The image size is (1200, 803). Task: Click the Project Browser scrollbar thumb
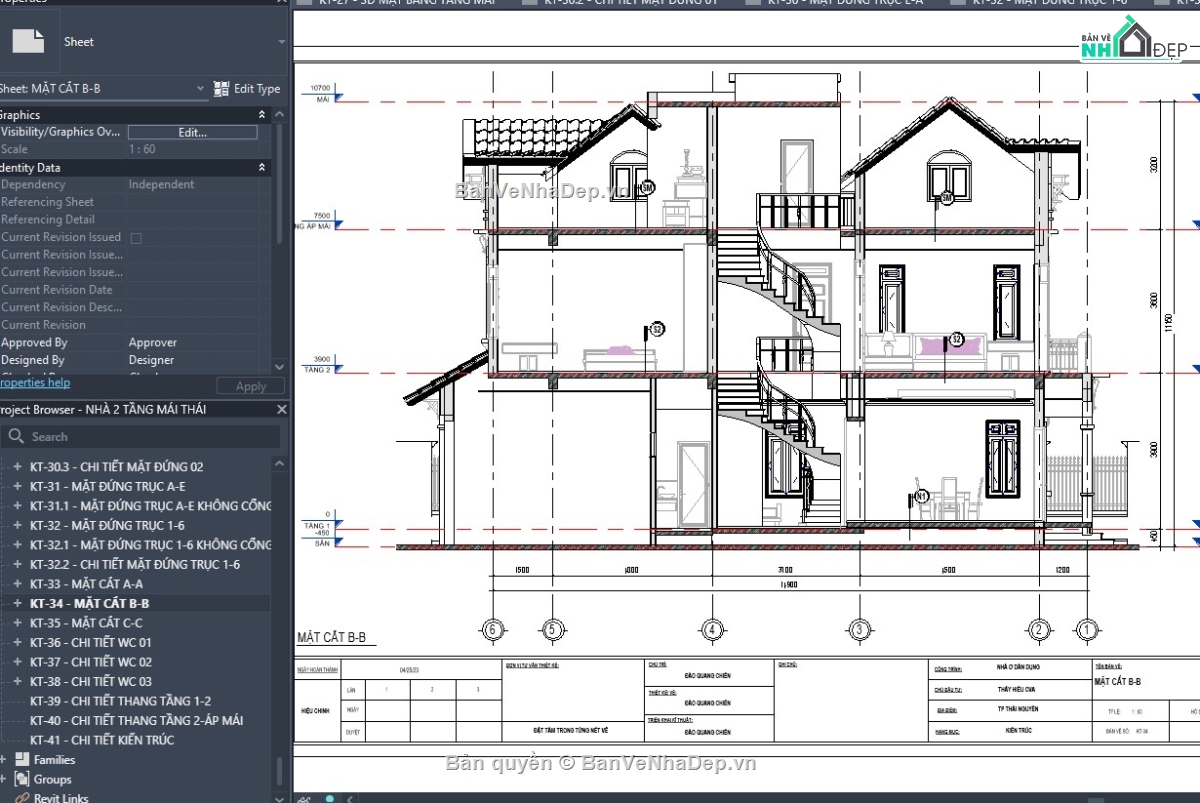click(279, 771)
